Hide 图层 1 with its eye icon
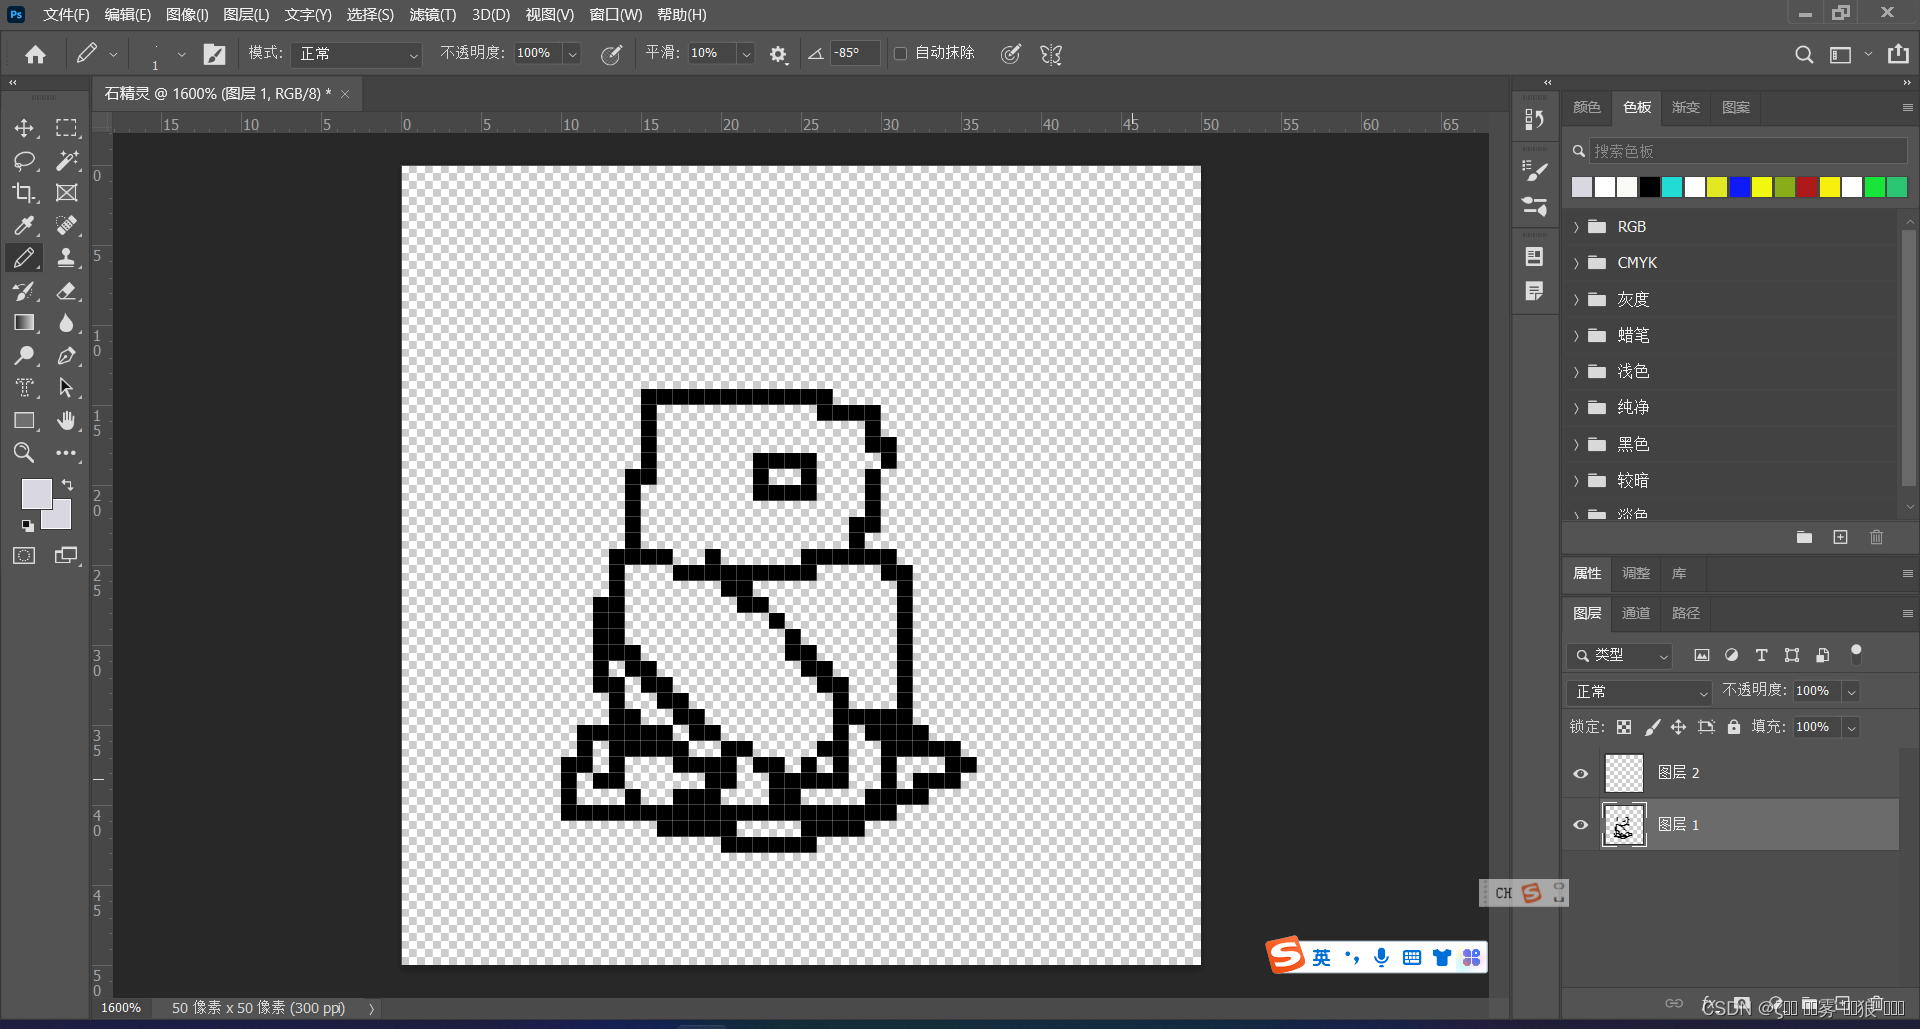The height and width of the screenshot is (1029, 1920). click(1580, 825)
